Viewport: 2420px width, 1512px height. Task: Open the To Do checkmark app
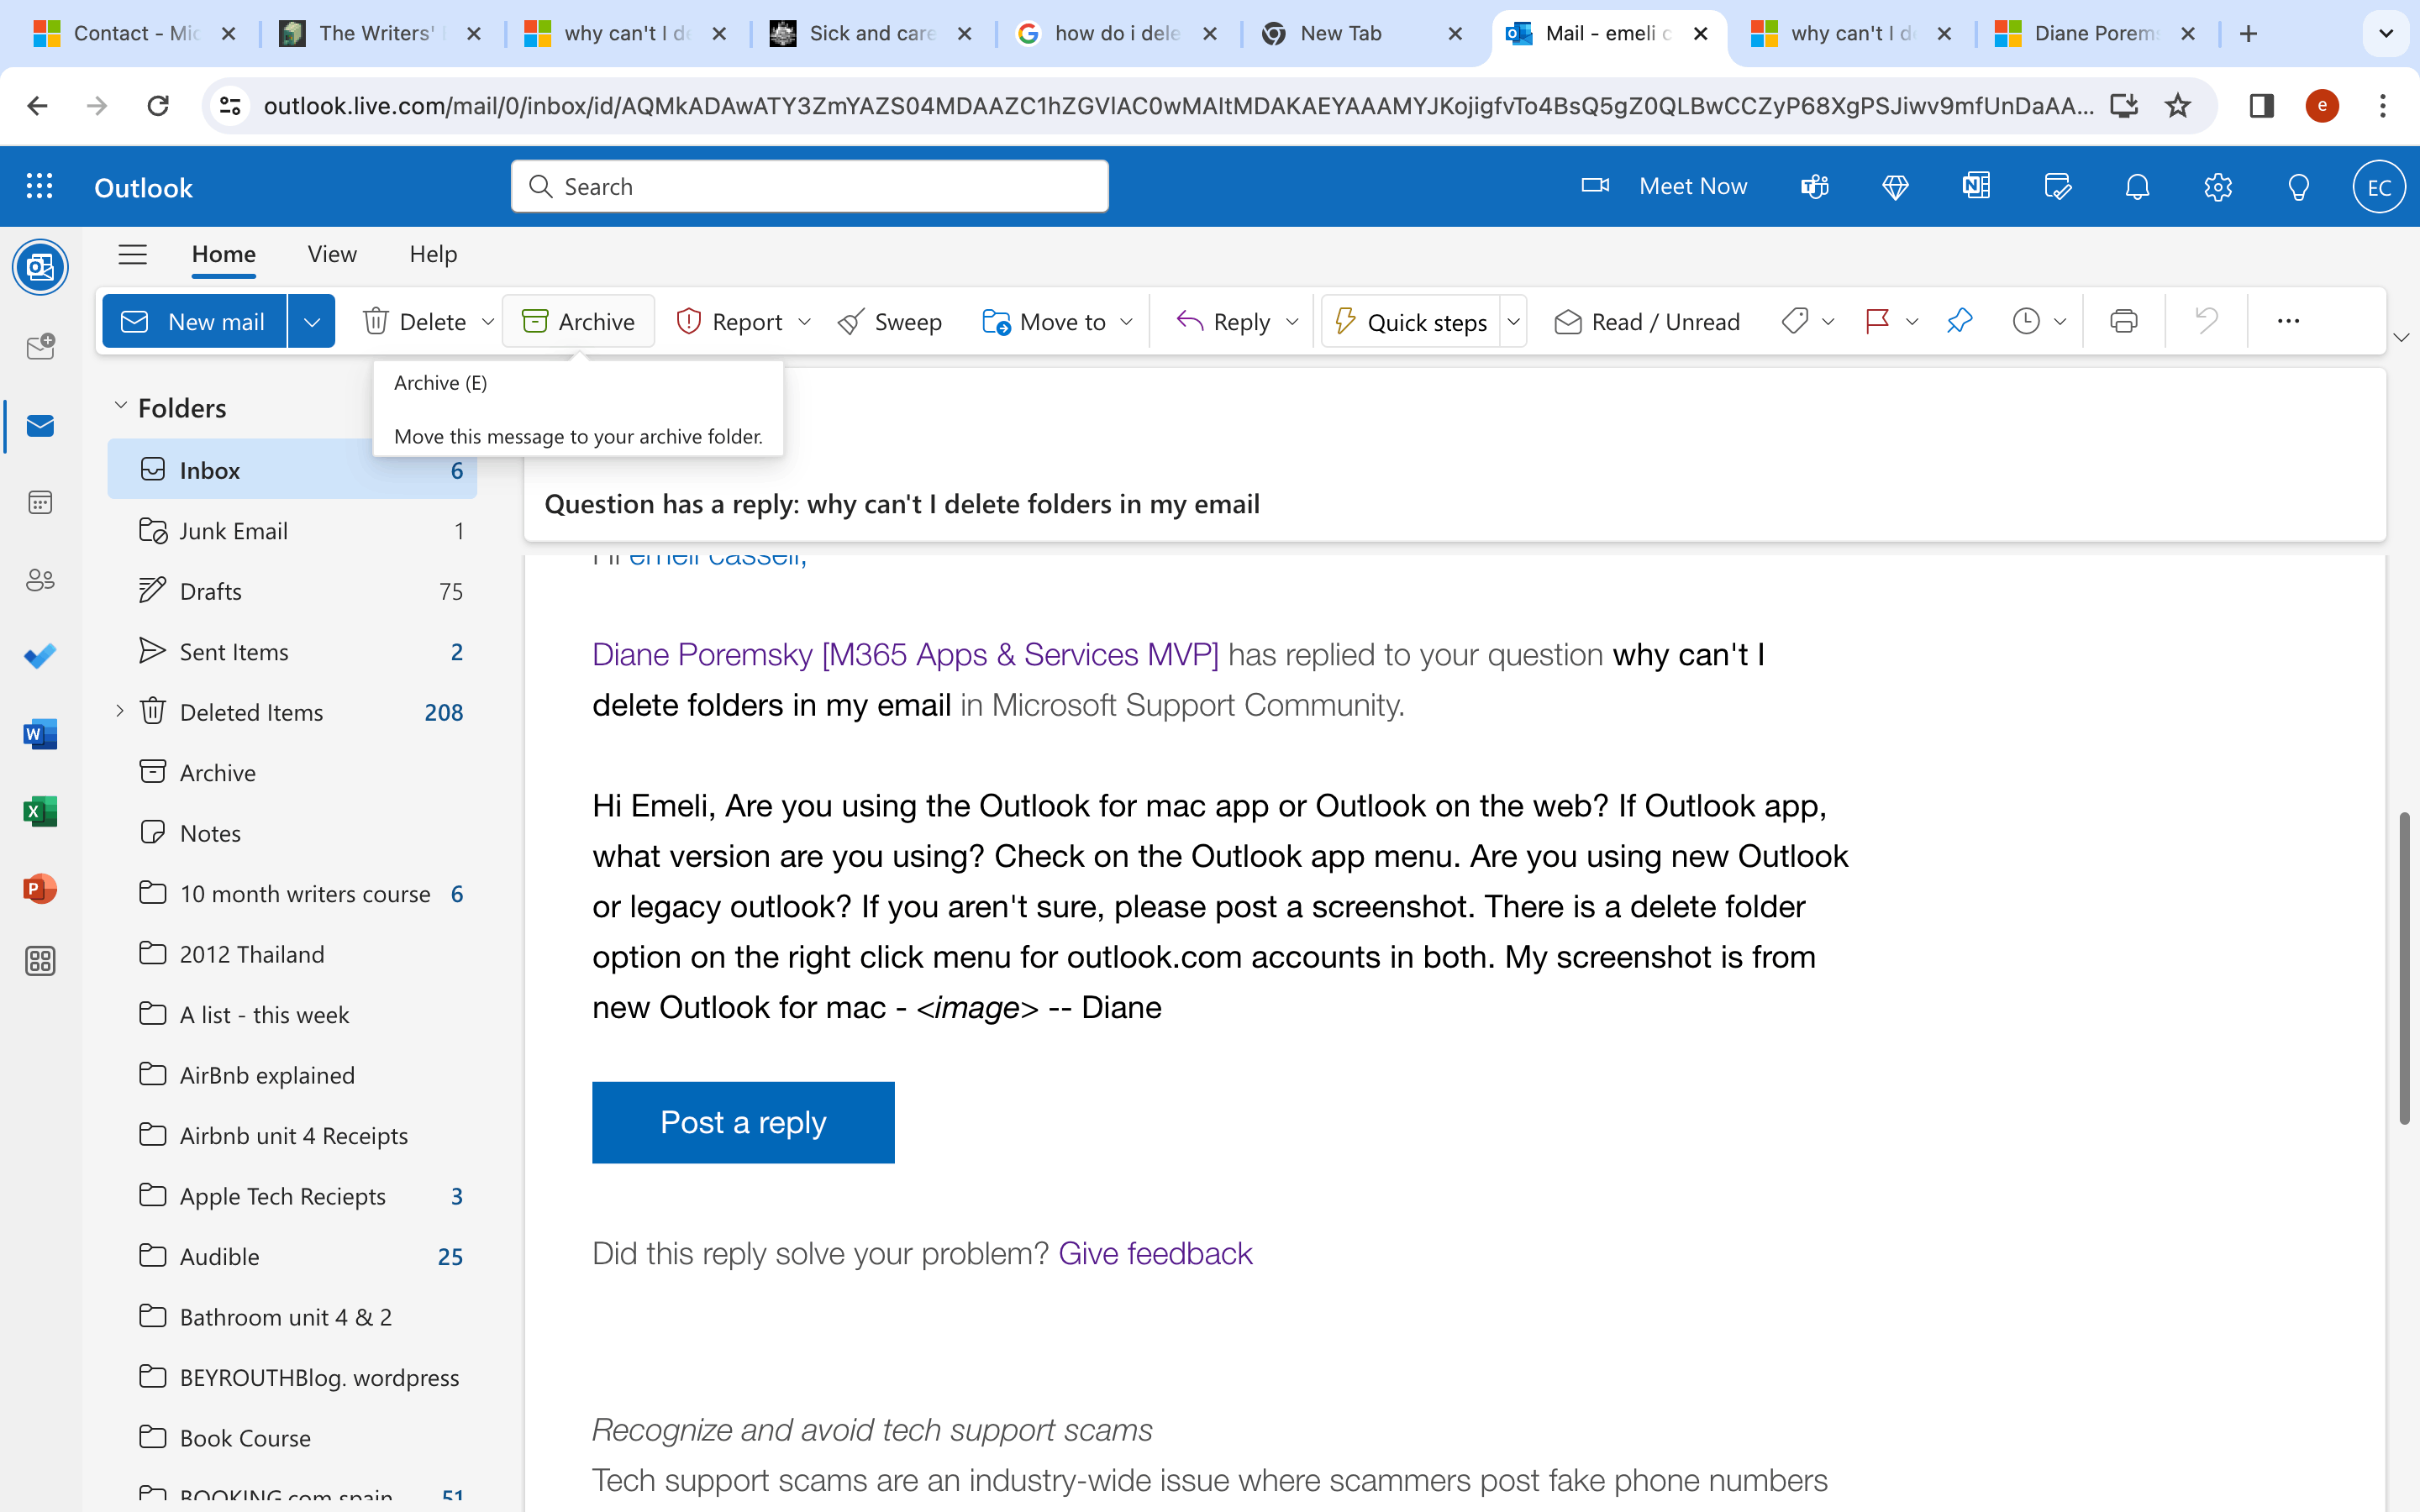click(40, 656)
